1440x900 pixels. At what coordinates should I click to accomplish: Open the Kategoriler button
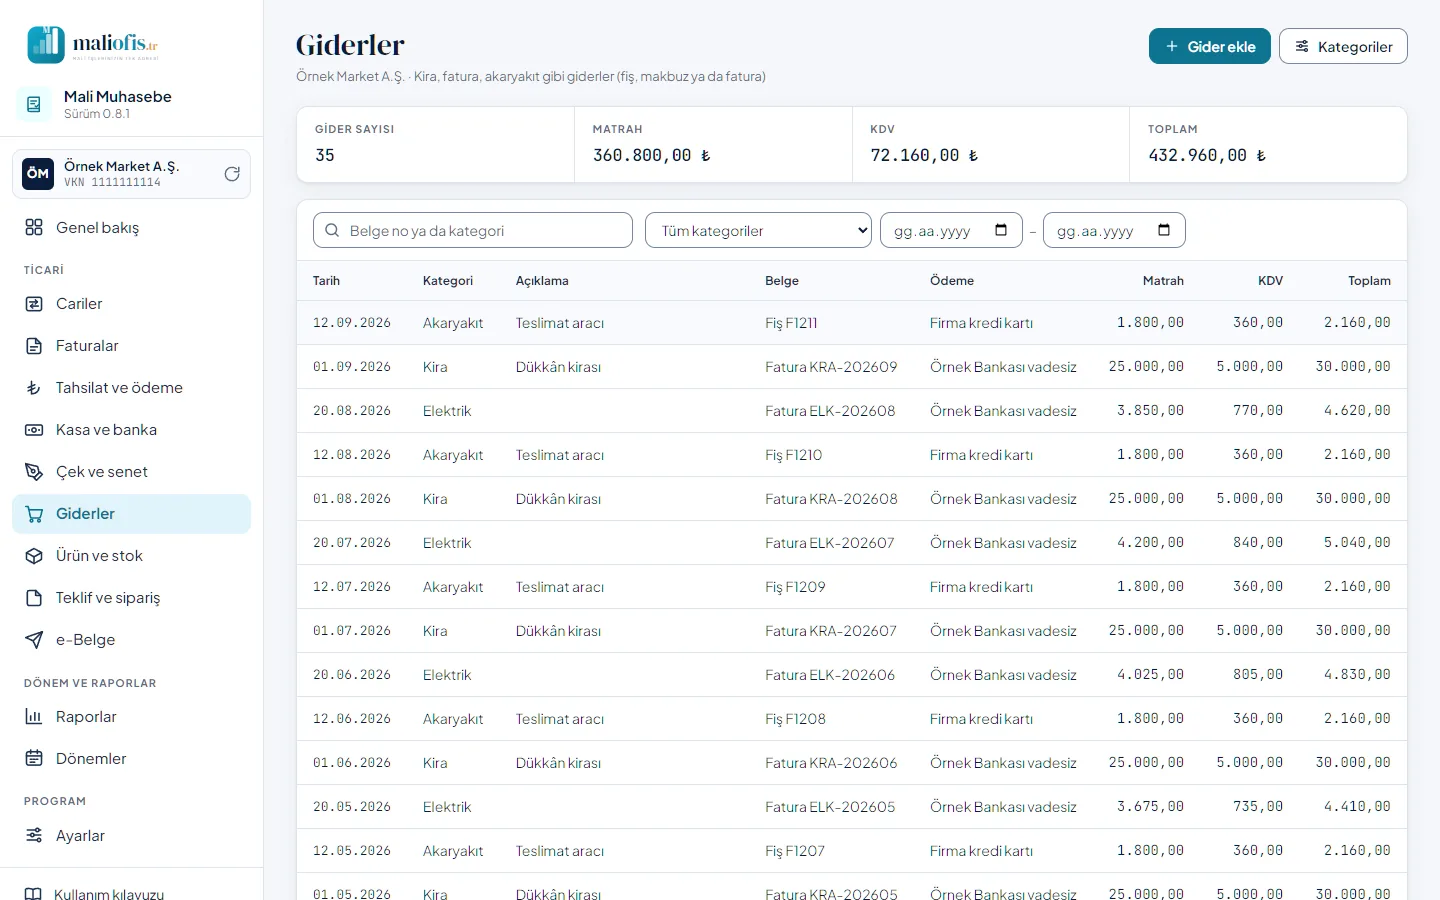click(x=1343, y=46)
